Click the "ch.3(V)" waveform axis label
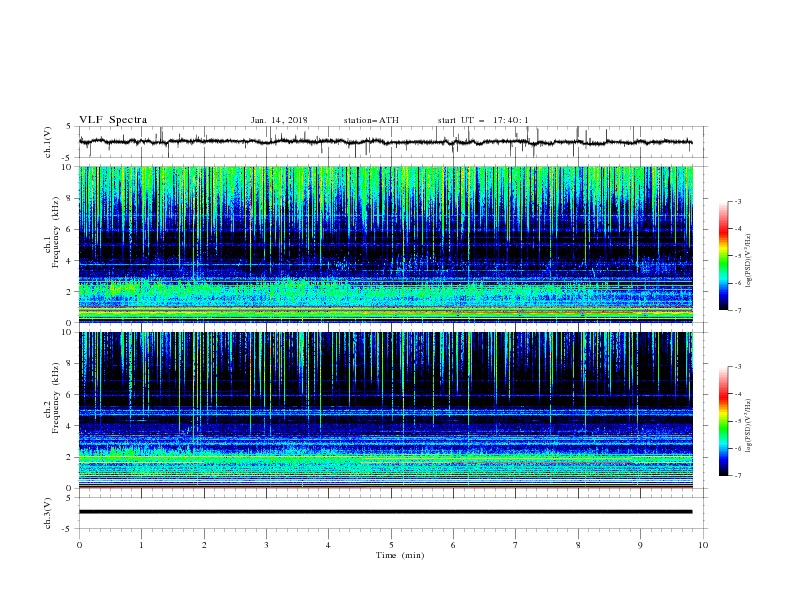The height and width of the screenshot is (612, 792). tap(48, 513)
